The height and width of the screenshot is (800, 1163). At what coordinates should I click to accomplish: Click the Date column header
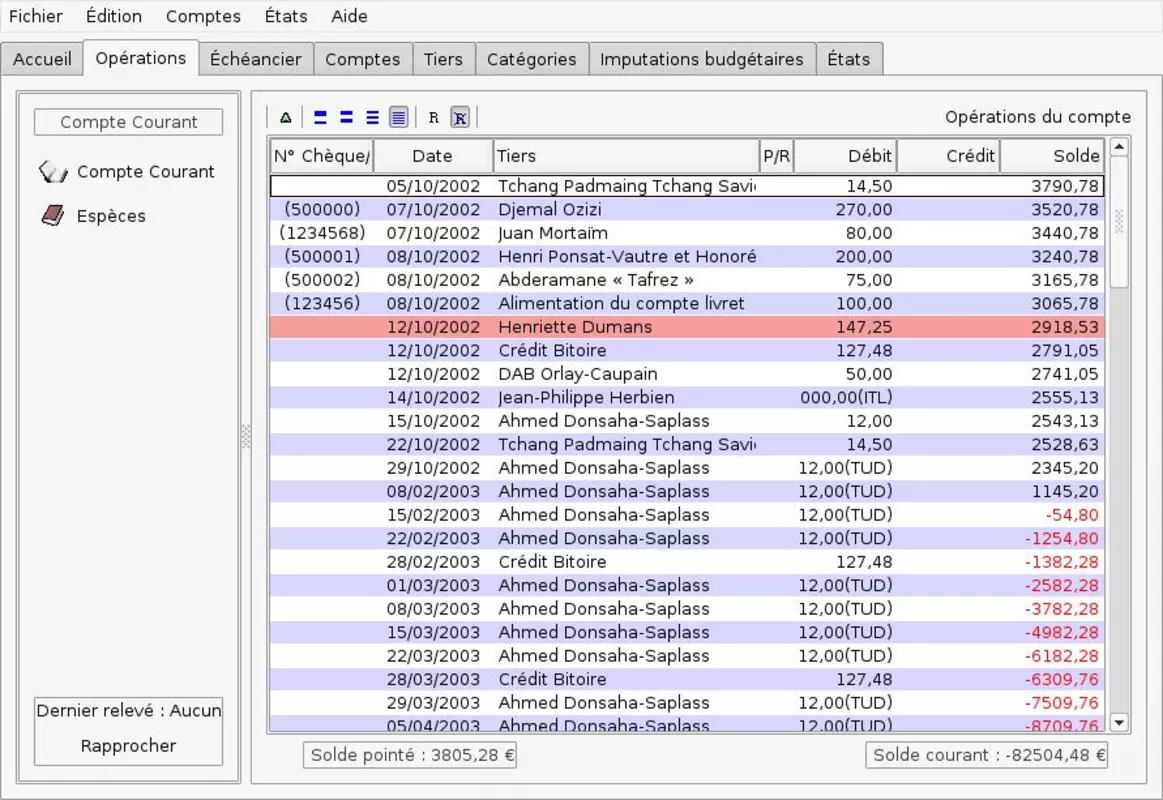click(433, 156)
